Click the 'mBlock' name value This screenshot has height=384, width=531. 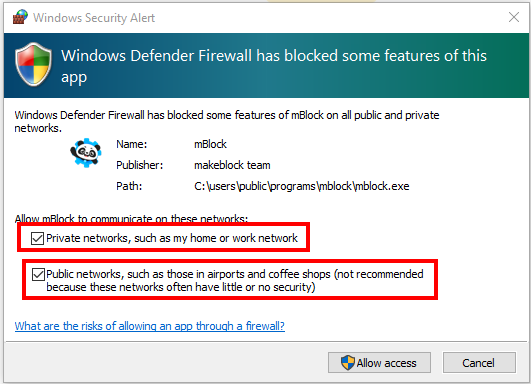click(x=210, y=144)
